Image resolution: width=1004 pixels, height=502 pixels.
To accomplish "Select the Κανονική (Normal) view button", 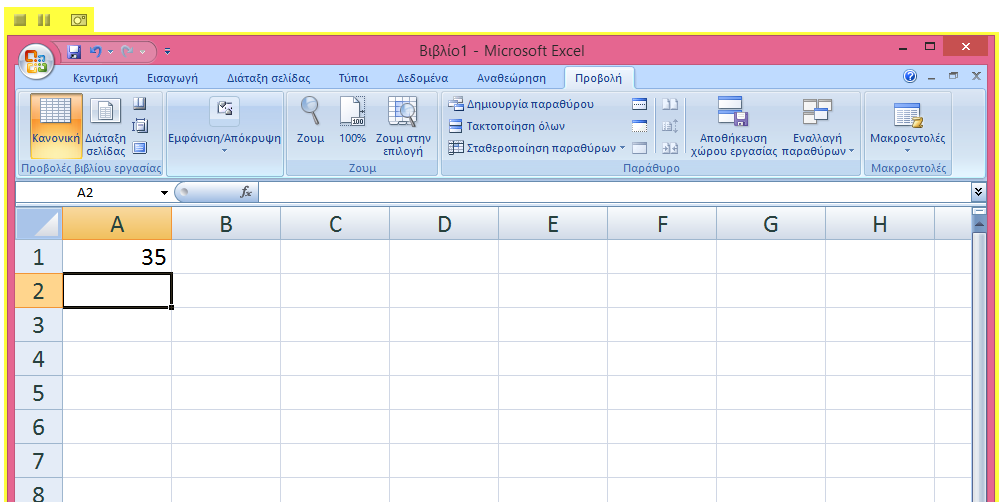I will coord(56,127).
